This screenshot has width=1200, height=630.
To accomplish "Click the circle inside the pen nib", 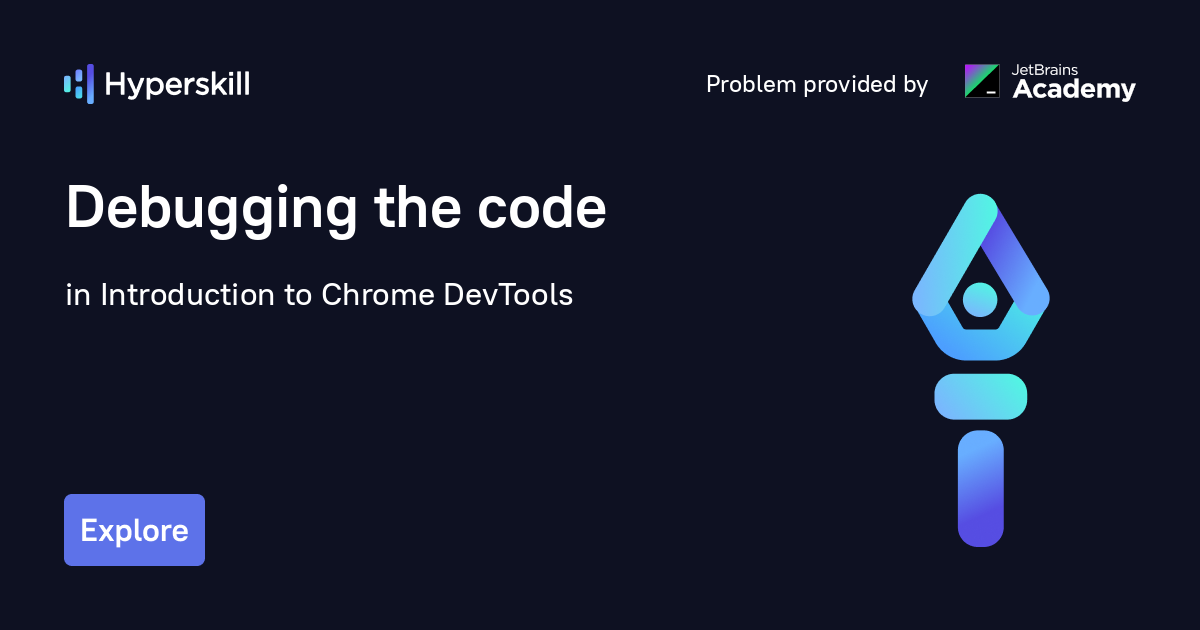I will tap(980, 298).
